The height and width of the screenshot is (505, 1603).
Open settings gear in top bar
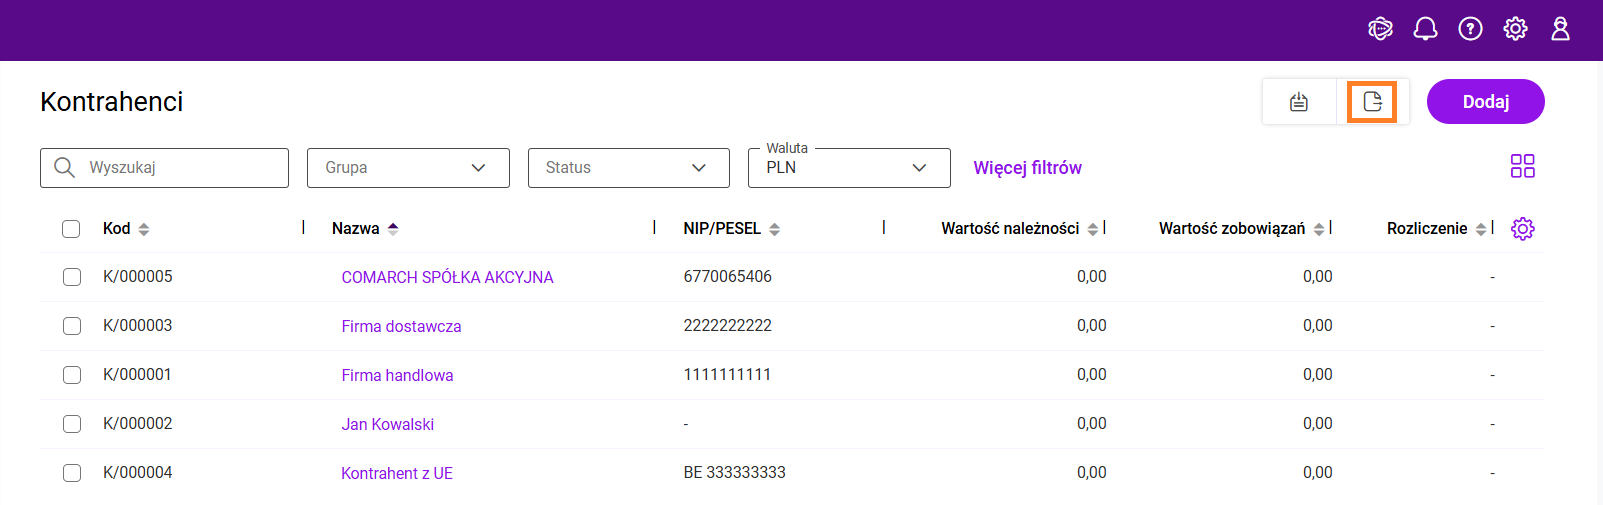click(1515, 29)
